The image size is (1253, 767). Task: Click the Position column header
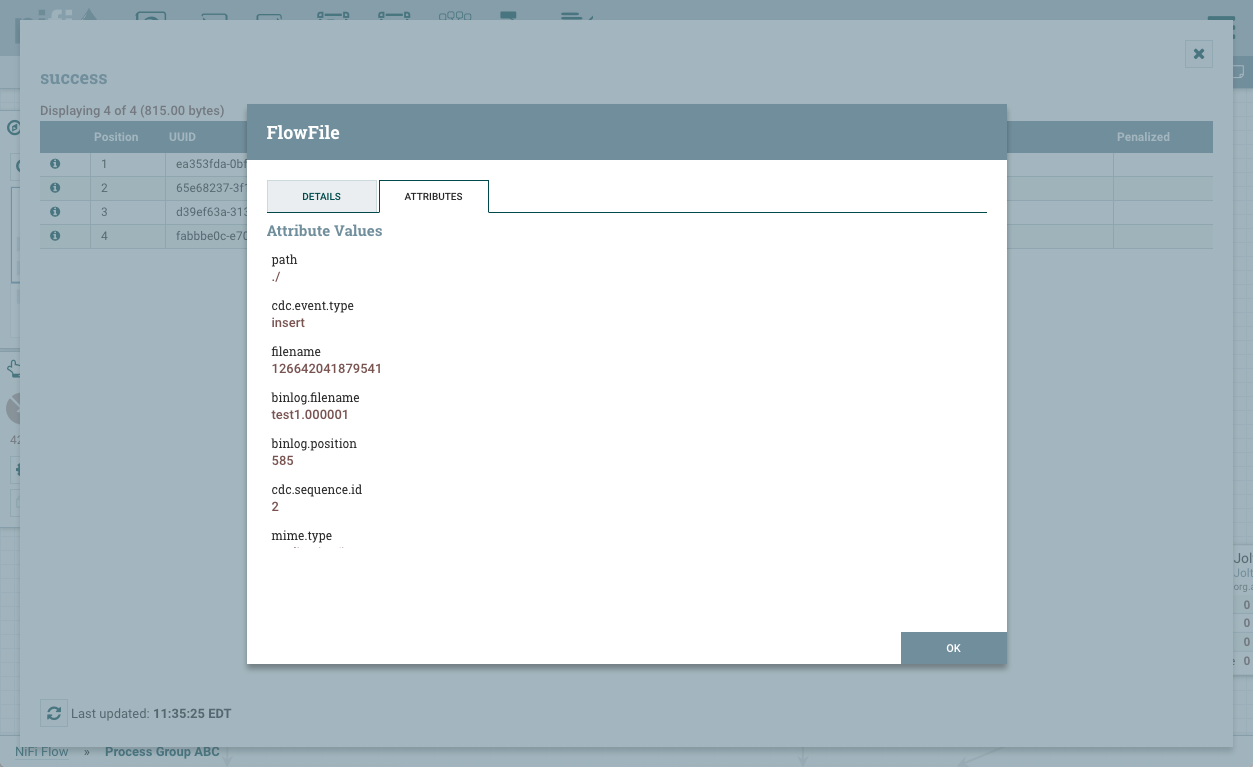tap(116, 137)
